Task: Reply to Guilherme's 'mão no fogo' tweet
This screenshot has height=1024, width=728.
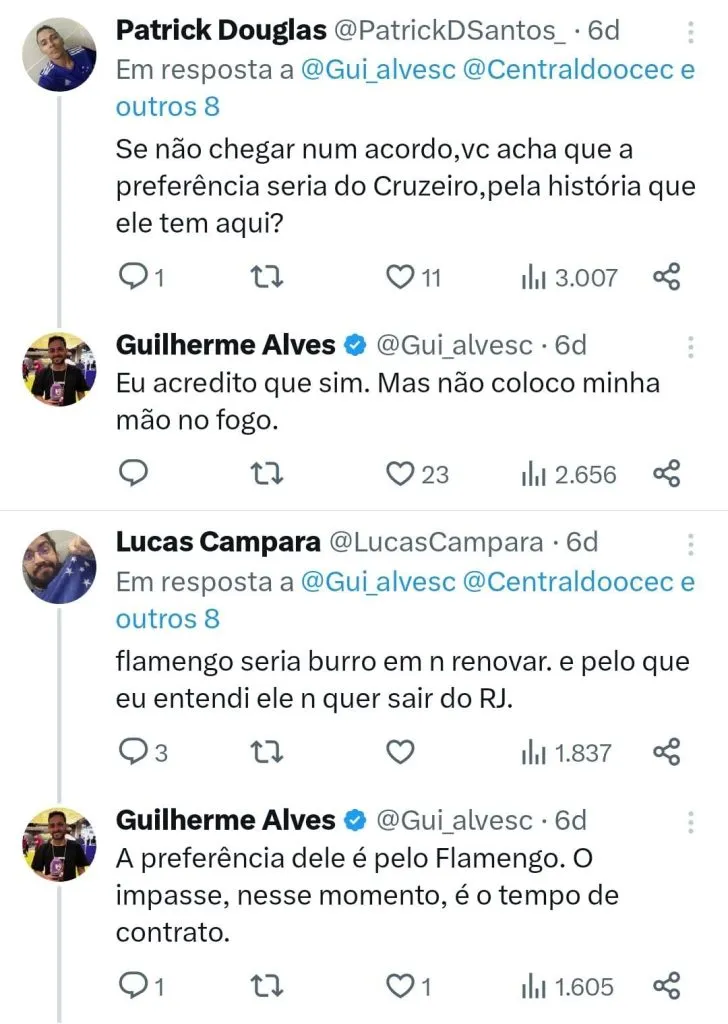Action: (x=134, y=473)
